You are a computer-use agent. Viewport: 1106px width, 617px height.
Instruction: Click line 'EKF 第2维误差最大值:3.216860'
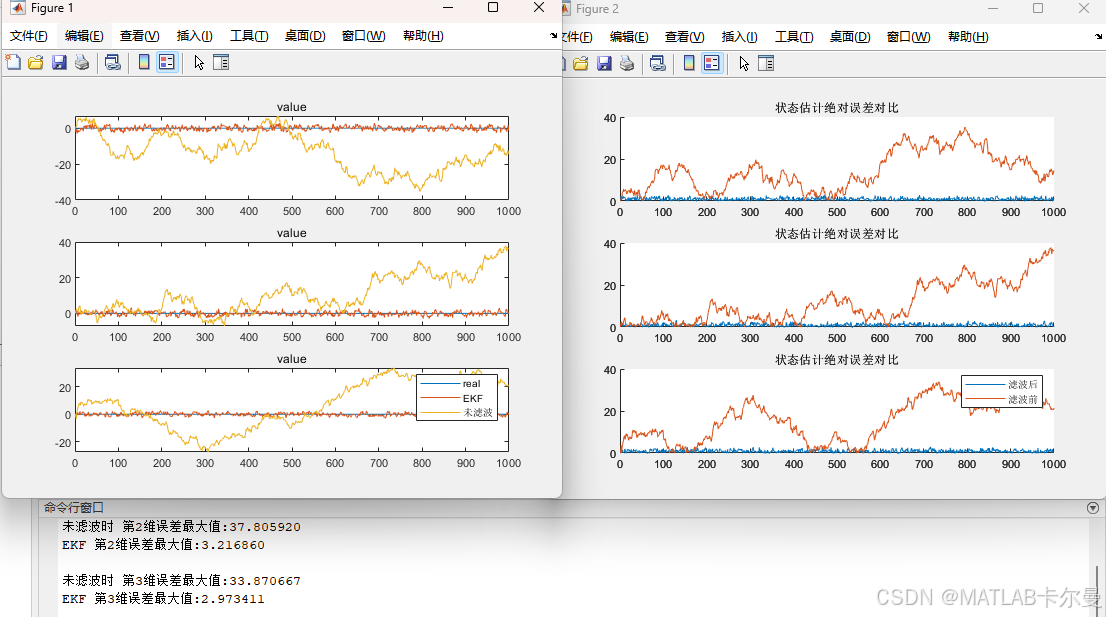[163, 545]
